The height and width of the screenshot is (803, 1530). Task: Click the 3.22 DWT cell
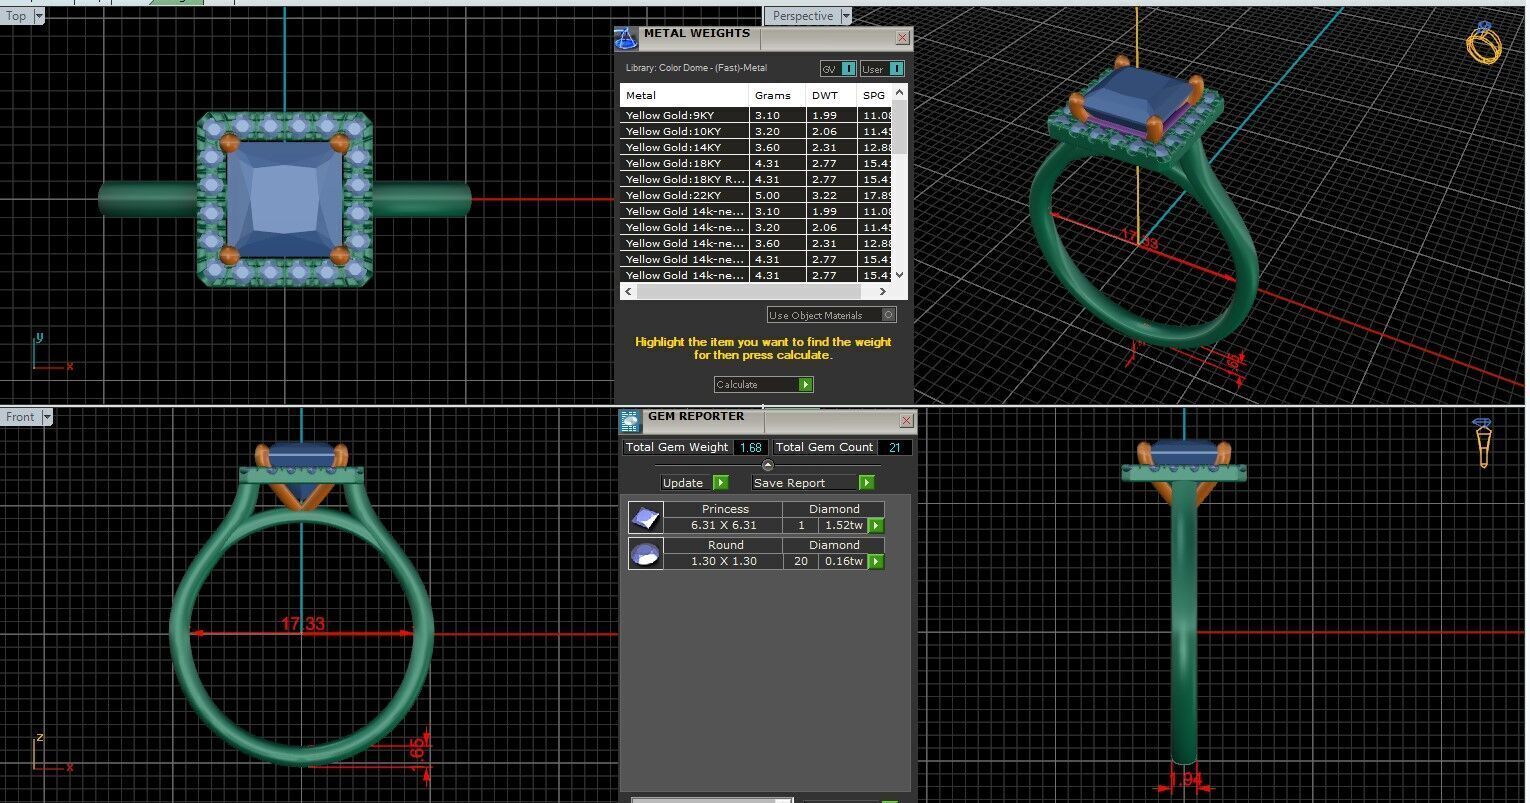tap(831, 196)
